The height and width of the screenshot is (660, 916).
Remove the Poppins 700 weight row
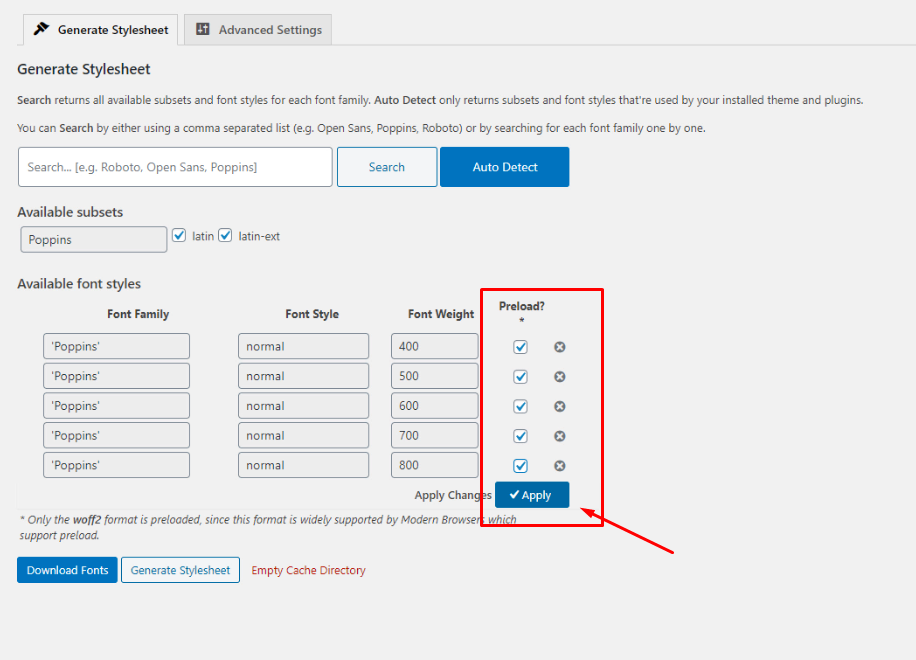click(x=560, y=436)
